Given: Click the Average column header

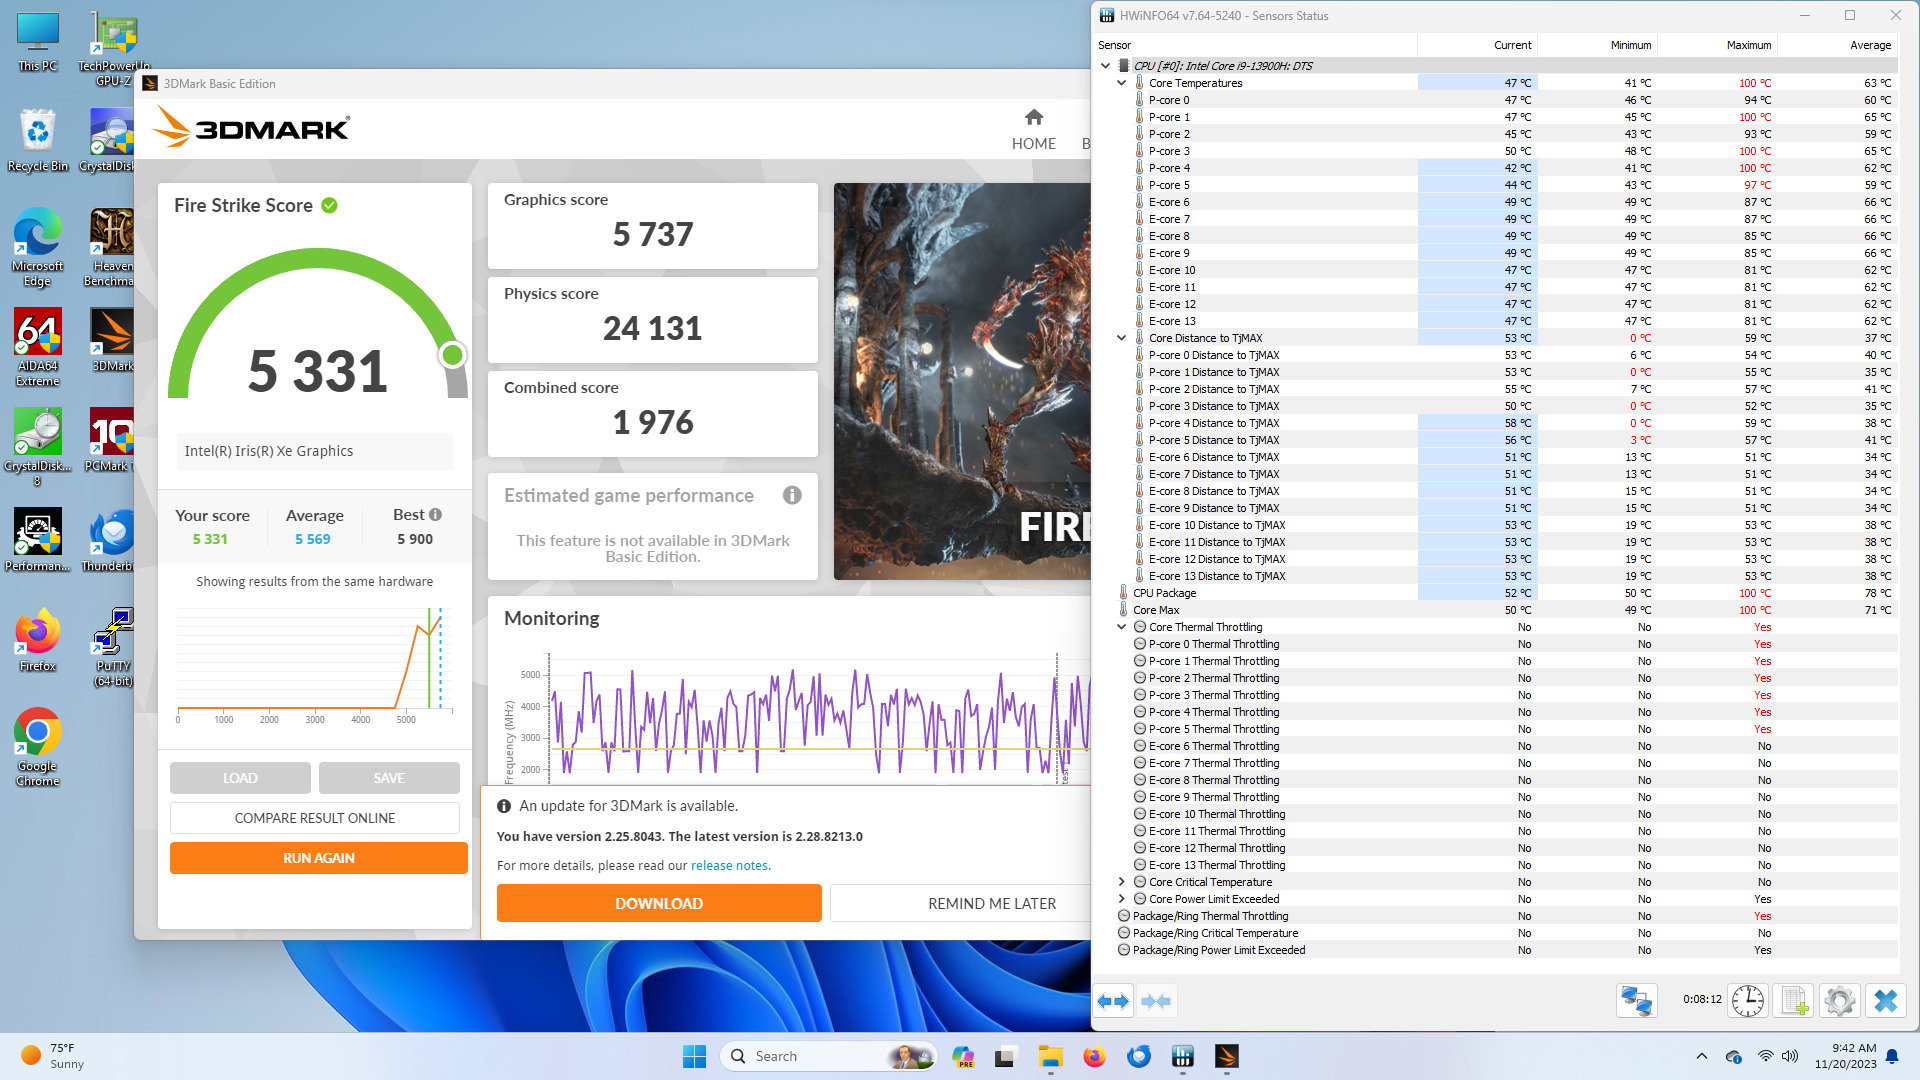Looking at the screenshot, I should click(x=1837, y=45).
